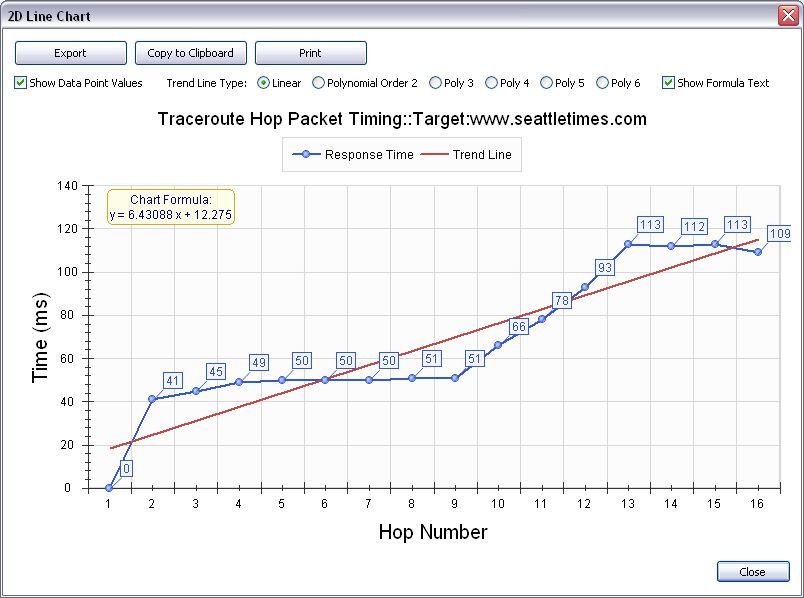The image size is (804, 598).
Task: Click the data point at hop 14
Action: click(x=671, y=246)
